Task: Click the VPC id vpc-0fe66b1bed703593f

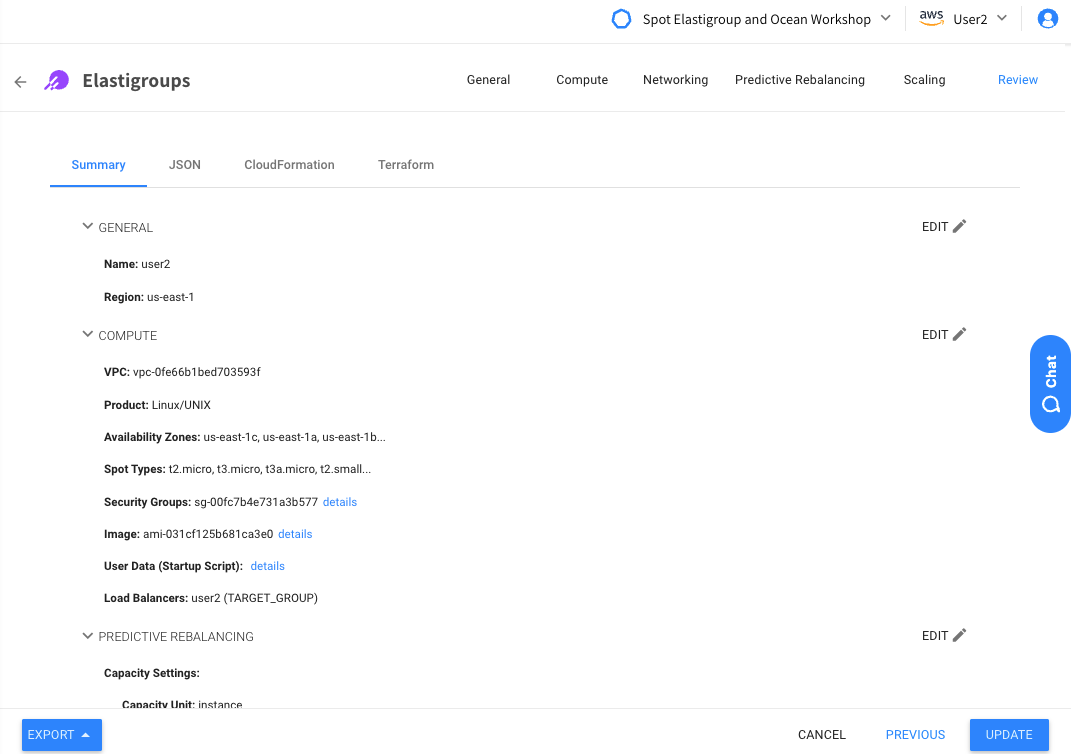Action: tap(197, 372)
